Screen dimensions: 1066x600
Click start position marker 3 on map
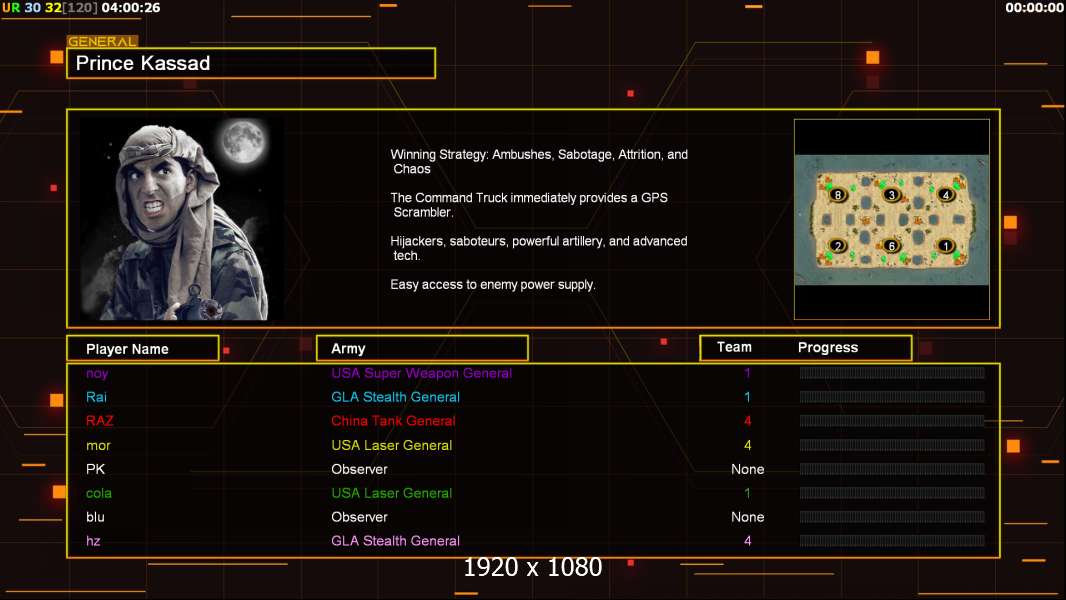click(x=891, y=194)
